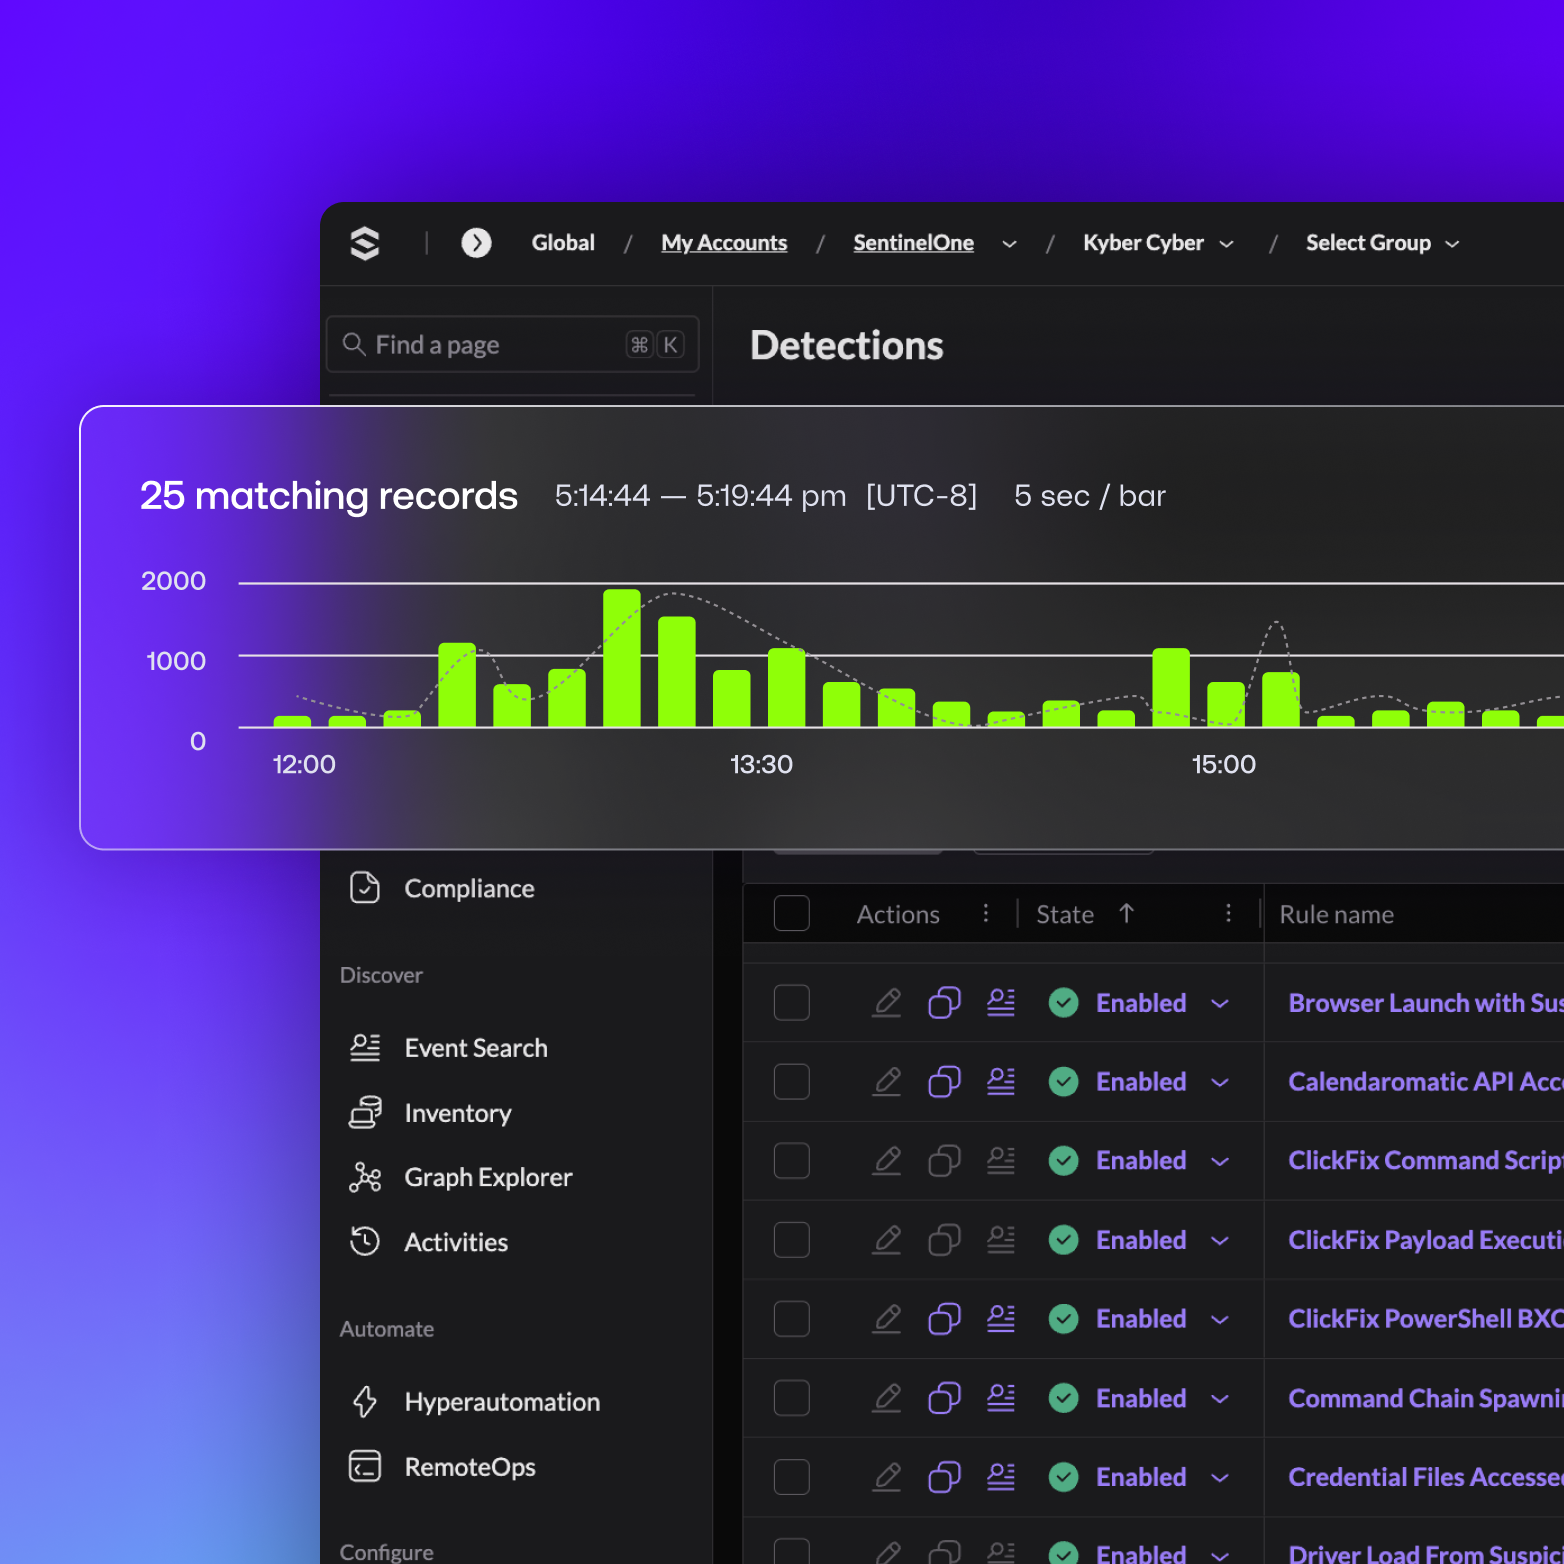Click the SentinelOne logo icon
The height and width of the screenshot is (1564, 1564).
tap(365, 243)
